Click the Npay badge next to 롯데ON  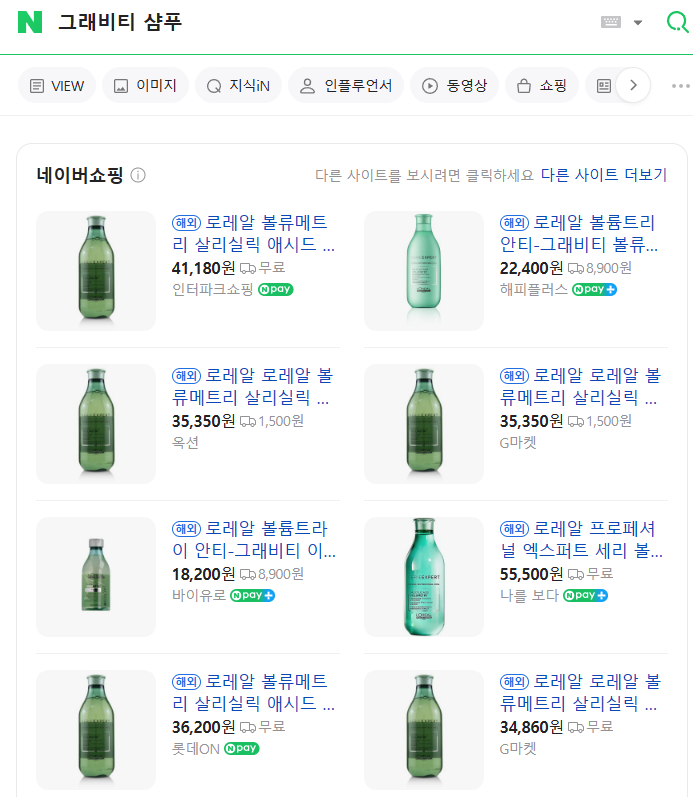point(241,748)
